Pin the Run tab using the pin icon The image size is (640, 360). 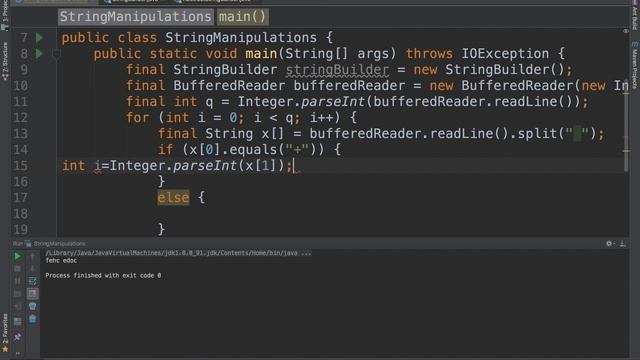click(x=18, y=337)
